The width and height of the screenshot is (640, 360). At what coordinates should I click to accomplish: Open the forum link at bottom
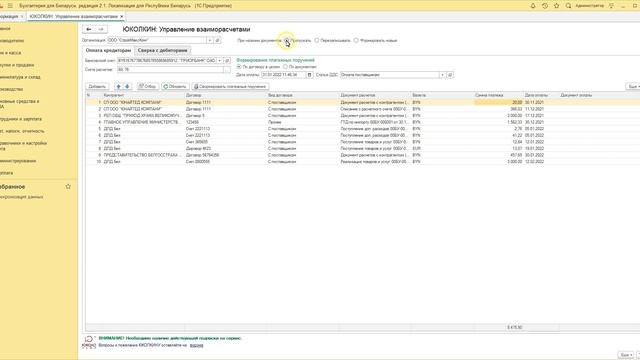point(196,345)
